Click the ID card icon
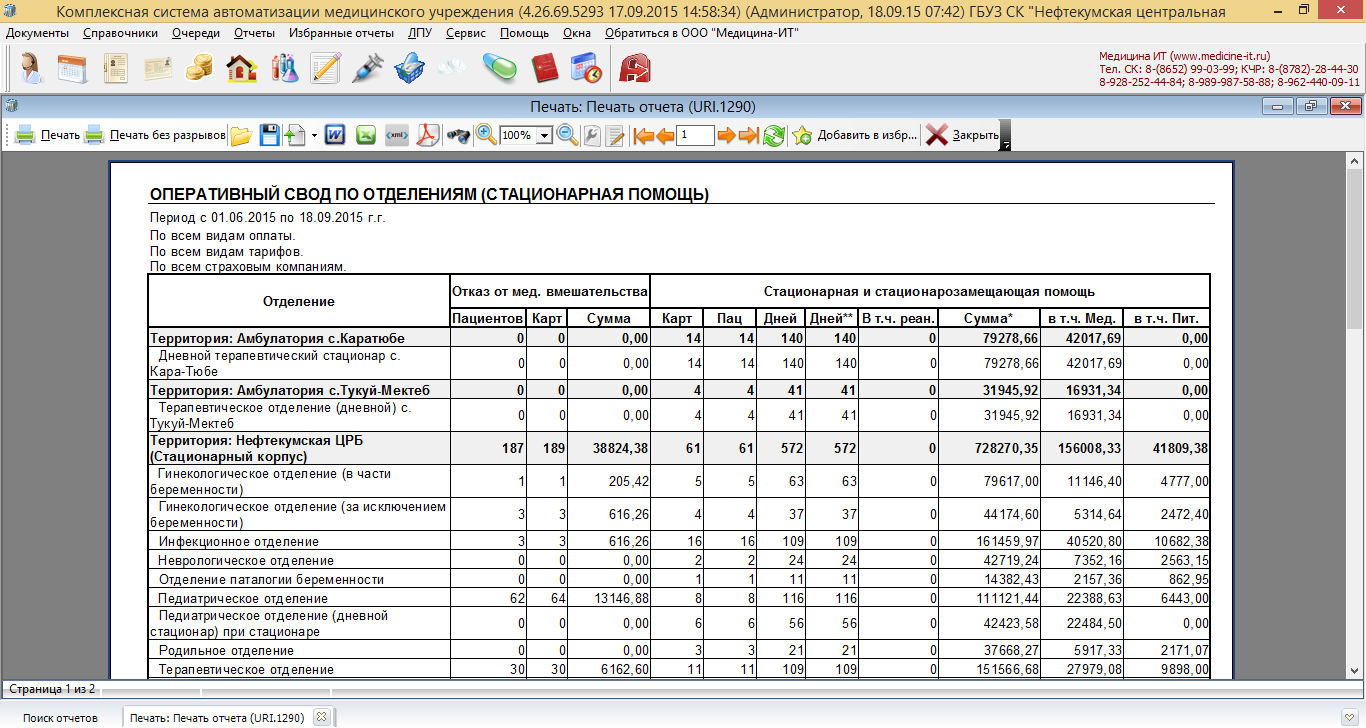 coord(158,68)
